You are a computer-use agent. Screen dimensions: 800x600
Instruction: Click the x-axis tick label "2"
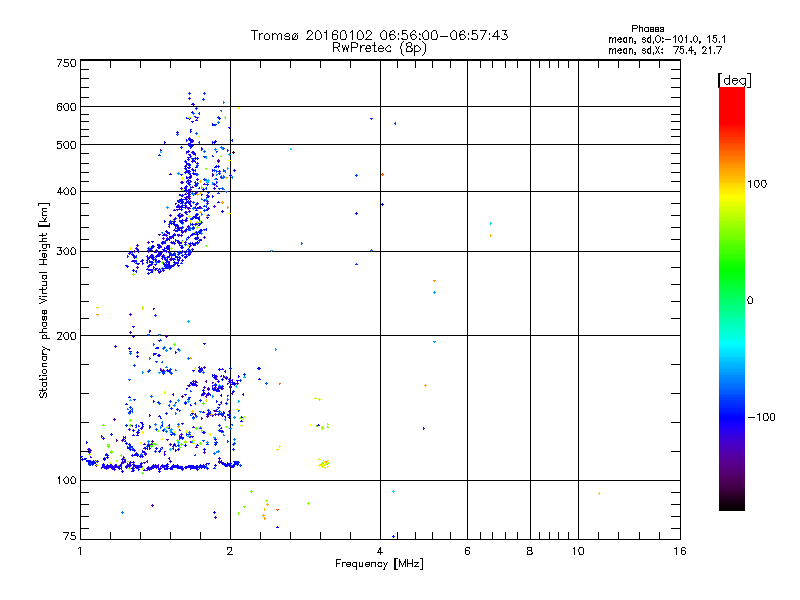[x=230, y=551]
